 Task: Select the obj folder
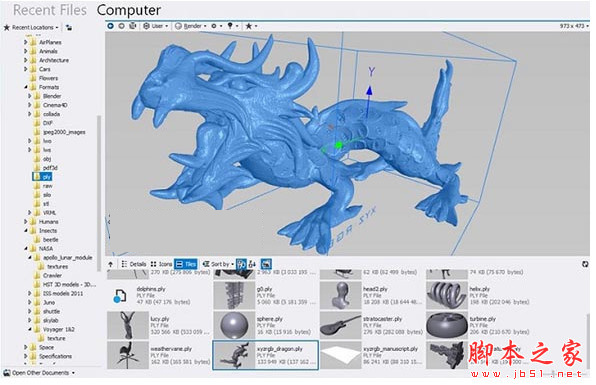43,159
